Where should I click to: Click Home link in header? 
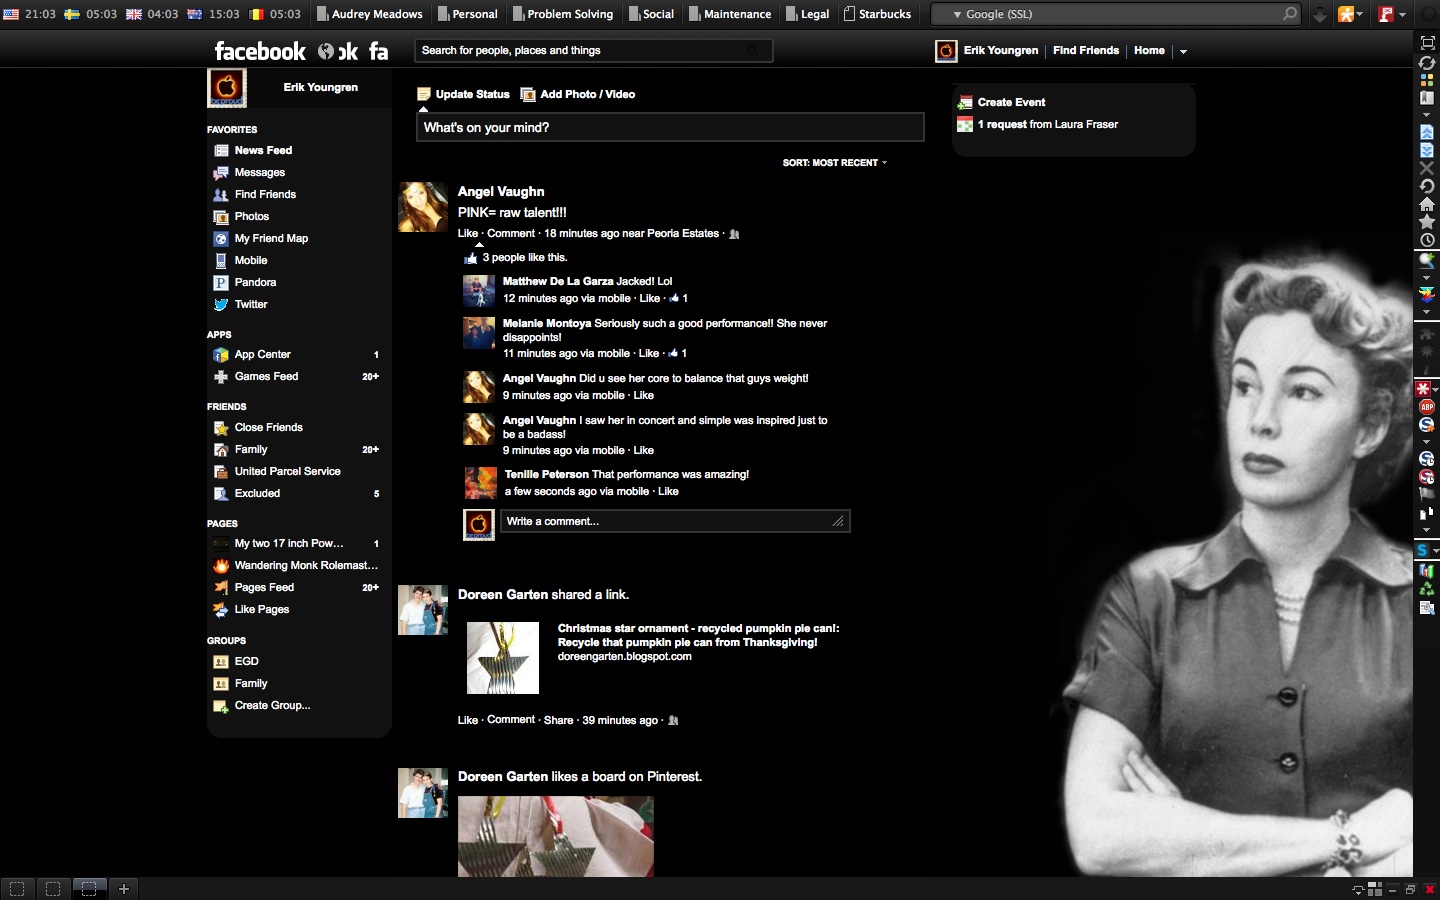click(x=1149, y=50)
